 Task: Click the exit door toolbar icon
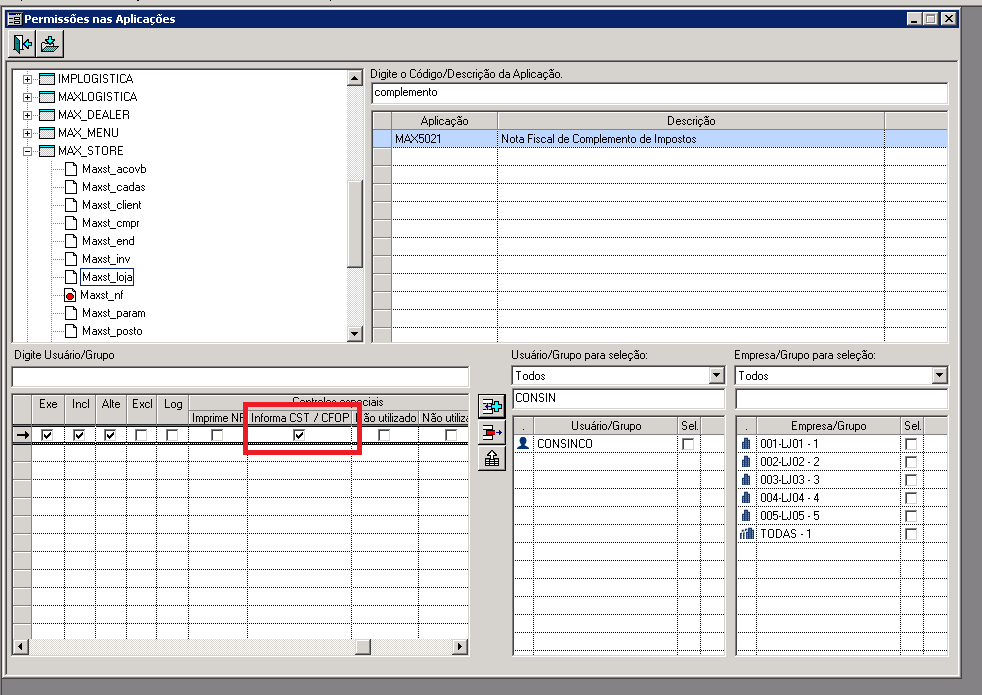tap(23, 44)
